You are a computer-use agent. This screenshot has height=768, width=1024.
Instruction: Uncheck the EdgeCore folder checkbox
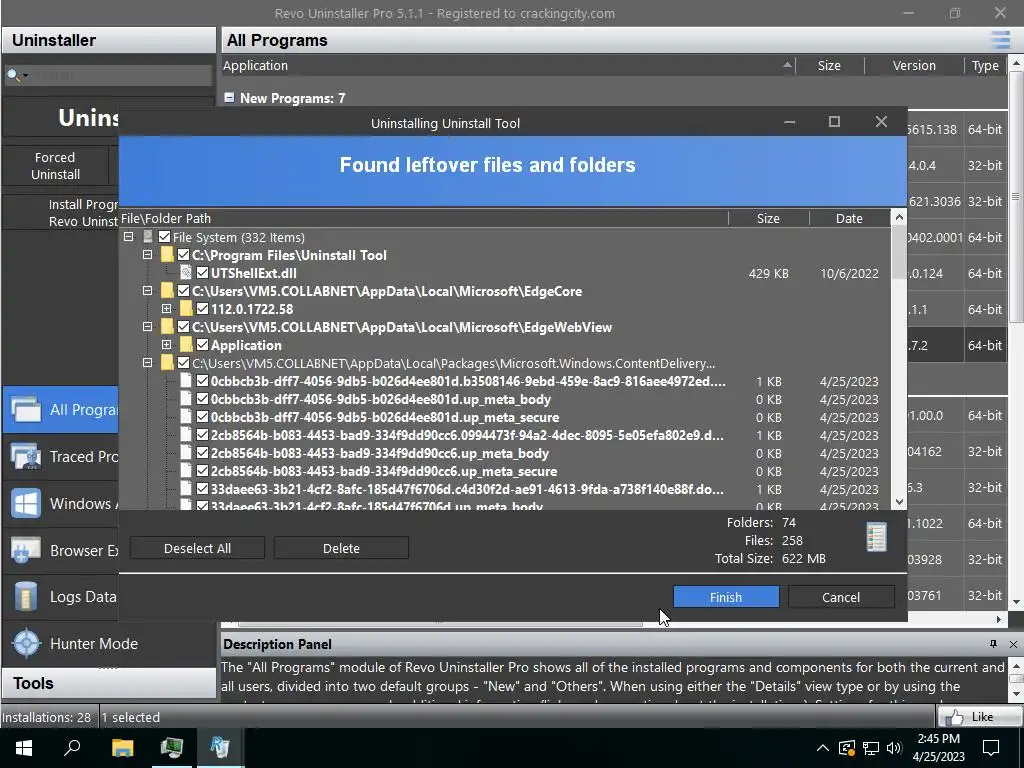tap(183, 291)
